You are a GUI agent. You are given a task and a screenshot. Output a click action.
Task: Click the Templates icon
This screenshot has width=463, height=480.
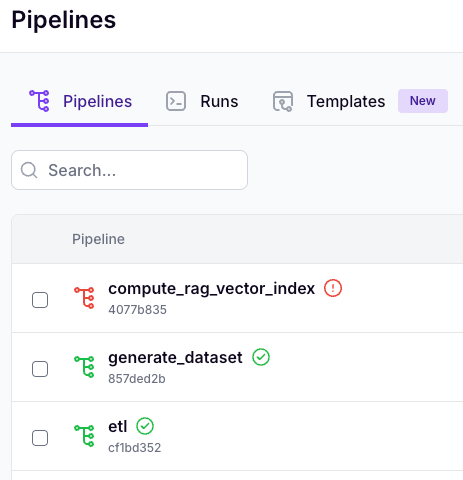283,101
